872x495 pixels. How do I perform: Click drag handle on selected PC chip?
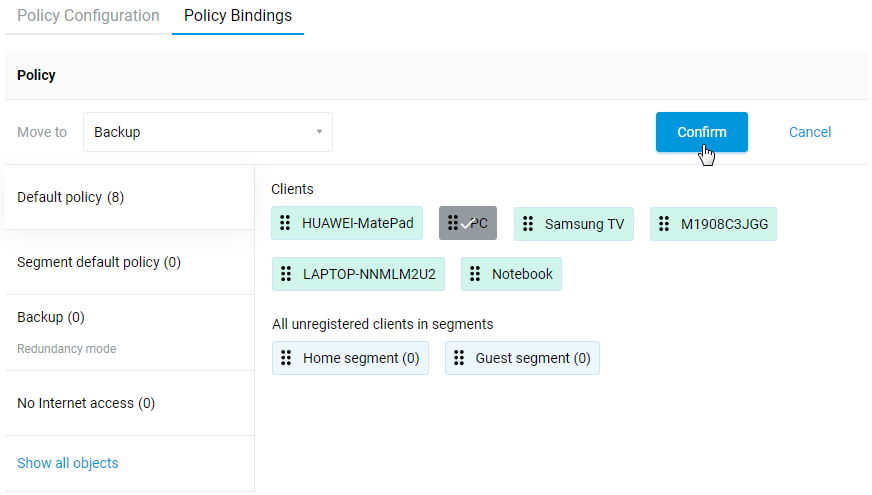click(x=453, y=223)
